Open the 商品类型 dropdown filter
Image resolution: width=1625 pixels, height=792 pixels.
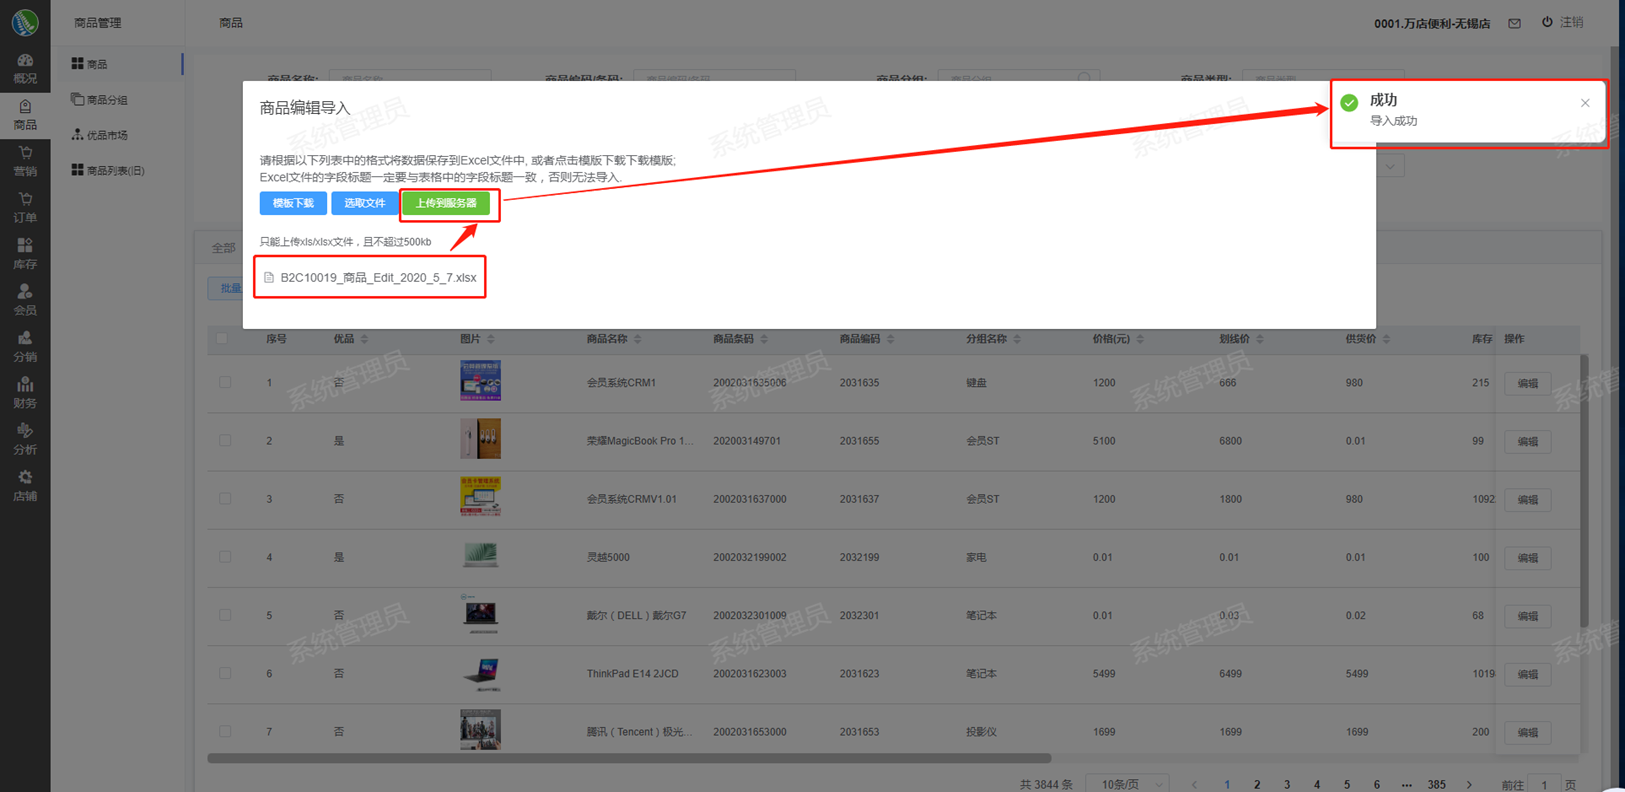click(1323, 78)
